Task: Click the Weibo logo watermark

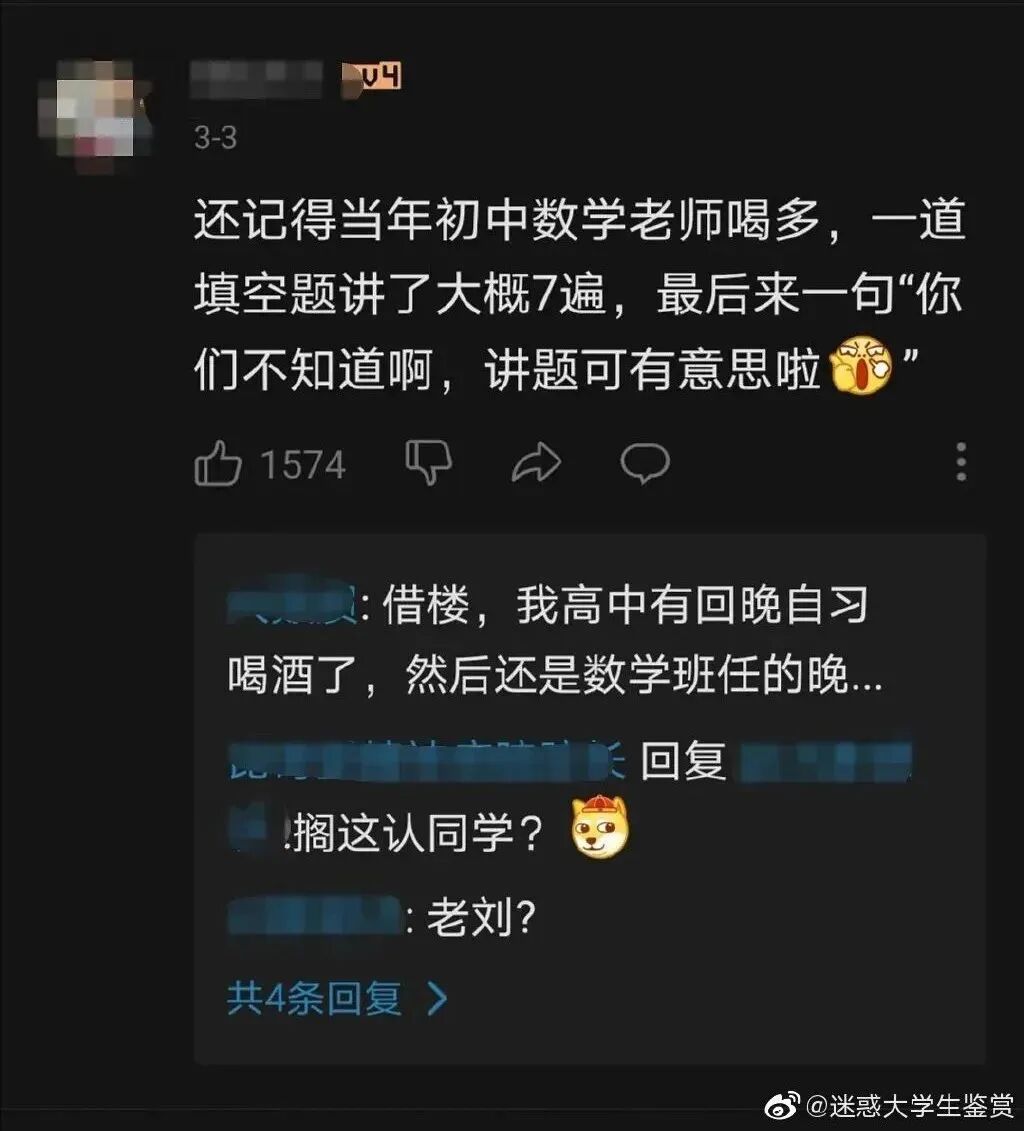Action: pos(782,1104)
